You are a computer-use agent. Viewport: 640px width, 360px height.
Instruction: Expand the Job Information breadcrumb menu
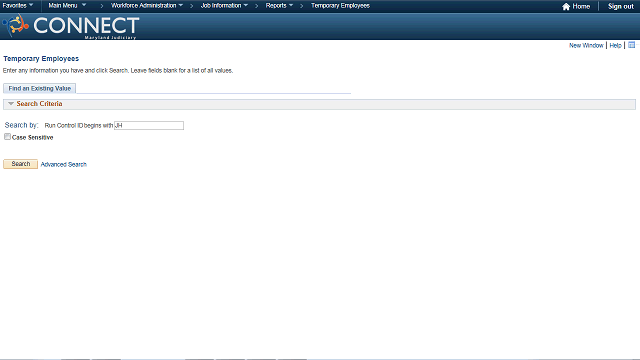224,5
